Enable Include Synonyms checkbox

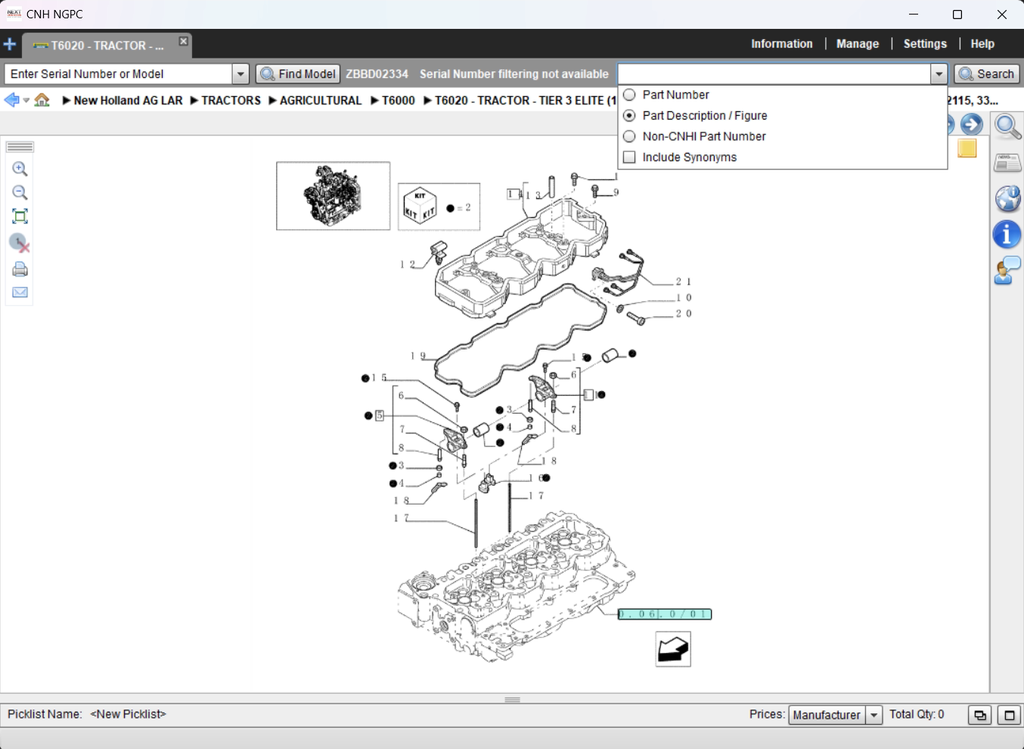pyautogui.click(x=630, y=157)
